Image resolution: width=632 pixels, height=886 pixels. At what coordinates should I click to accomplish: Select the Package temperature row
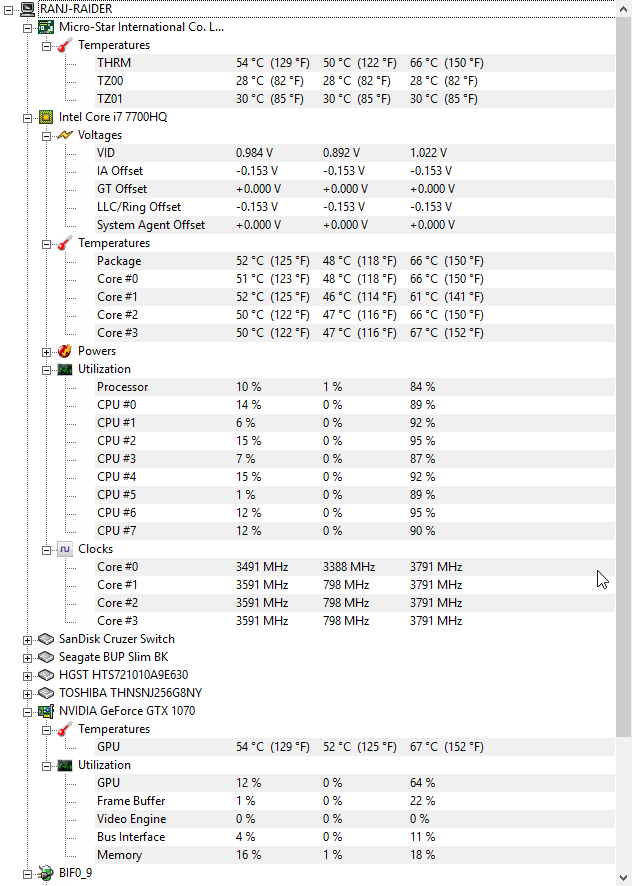point(119,261)
